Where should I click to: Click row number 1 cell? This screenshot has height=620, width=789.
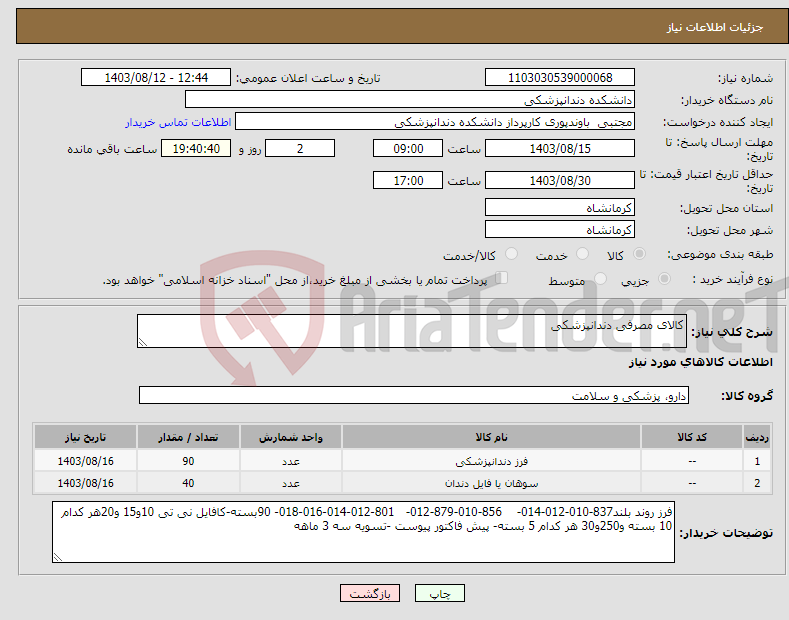pyautogui.click(x=757, y=461)
